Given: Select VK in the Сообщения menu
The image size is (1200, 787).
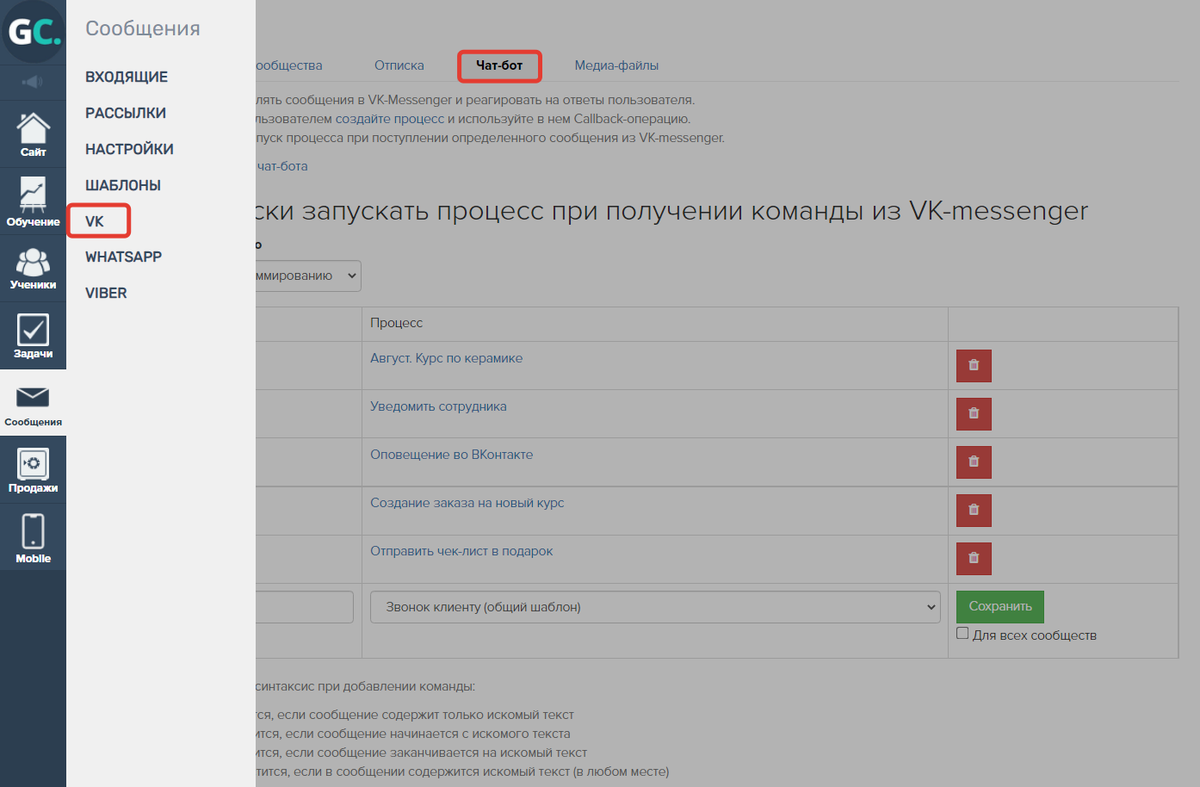Looking at the screenshot, I should pyautogui.click(x=95, y=221).
